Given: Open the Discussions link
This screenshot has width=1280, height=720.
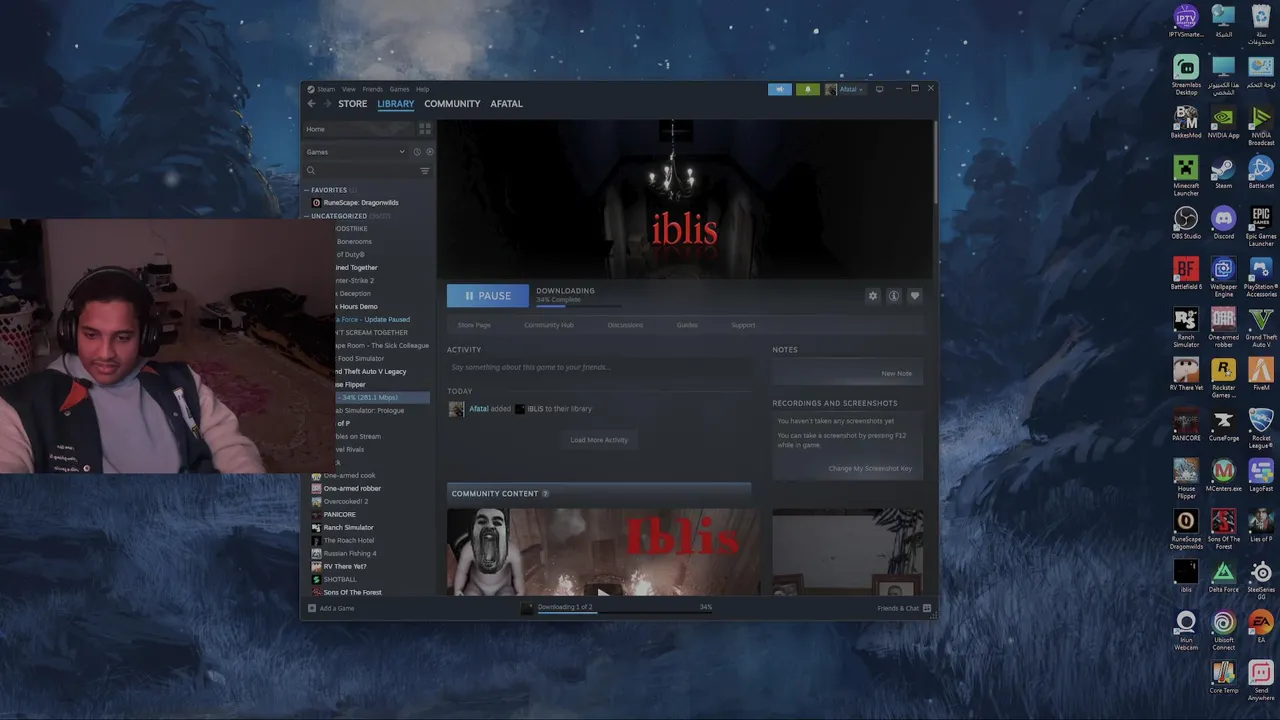Looking at the screenshot, I should (625, 325).
